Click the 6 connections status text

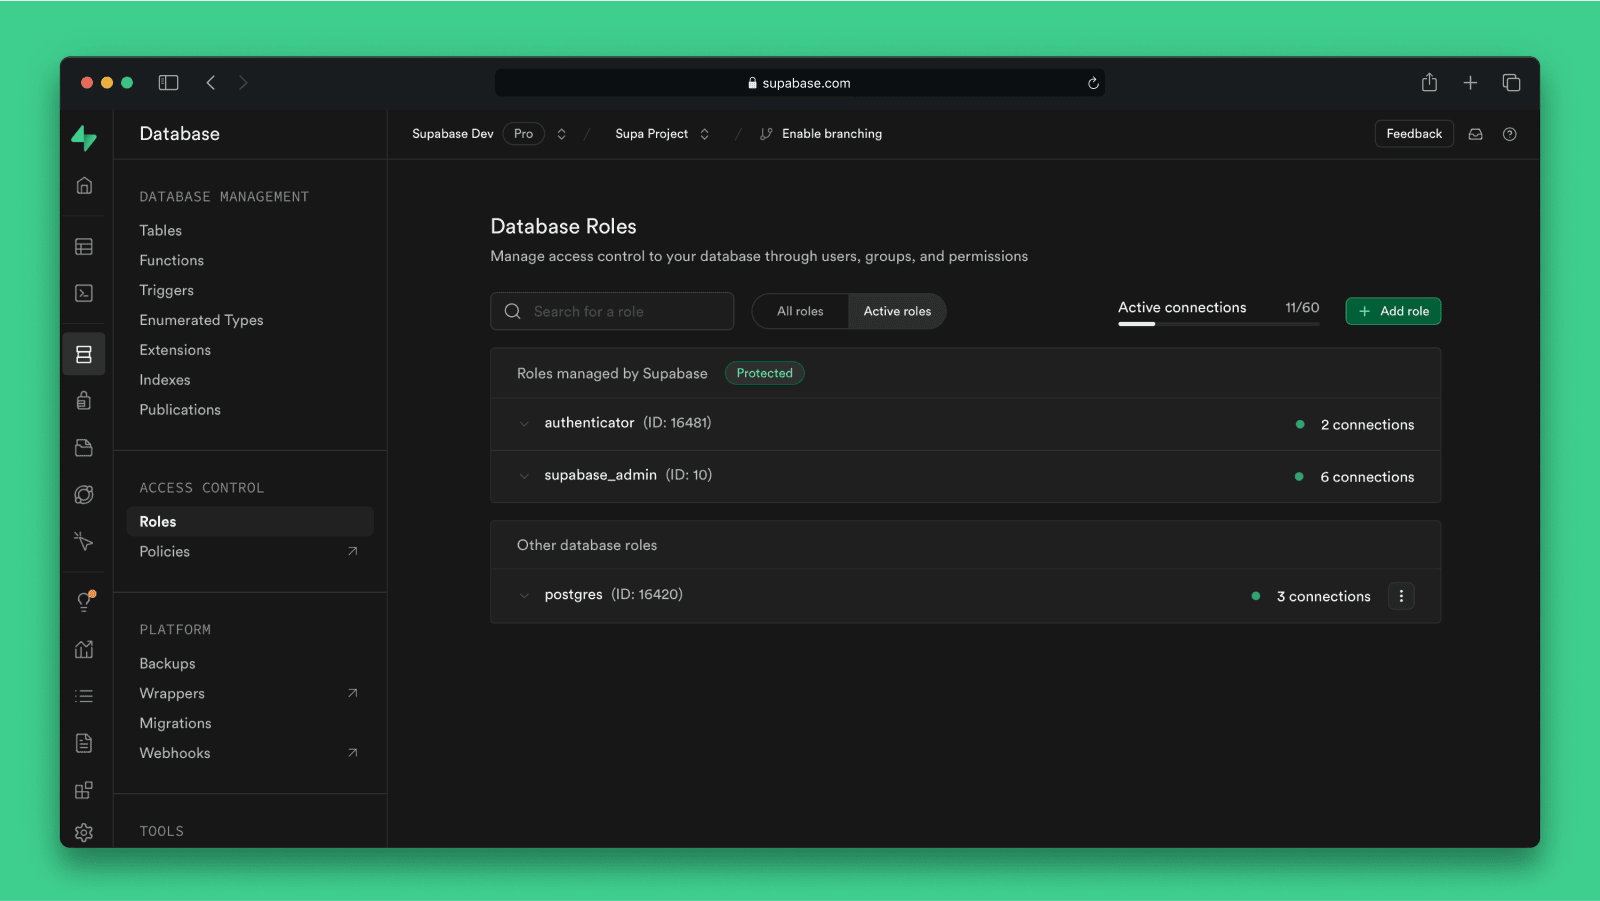tap(1367, 477)
